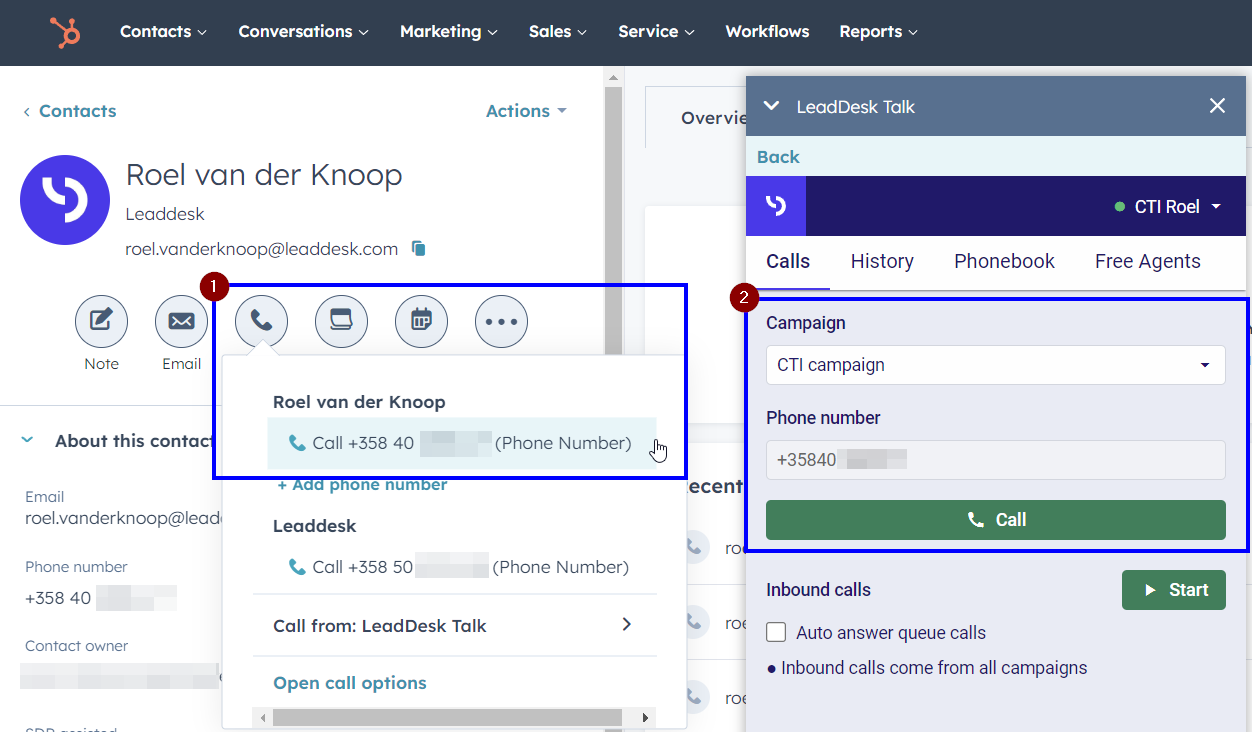This screenshot has height=732, width=1252.
Task: Click the three-dots More icon button
Action: (501, 321)
